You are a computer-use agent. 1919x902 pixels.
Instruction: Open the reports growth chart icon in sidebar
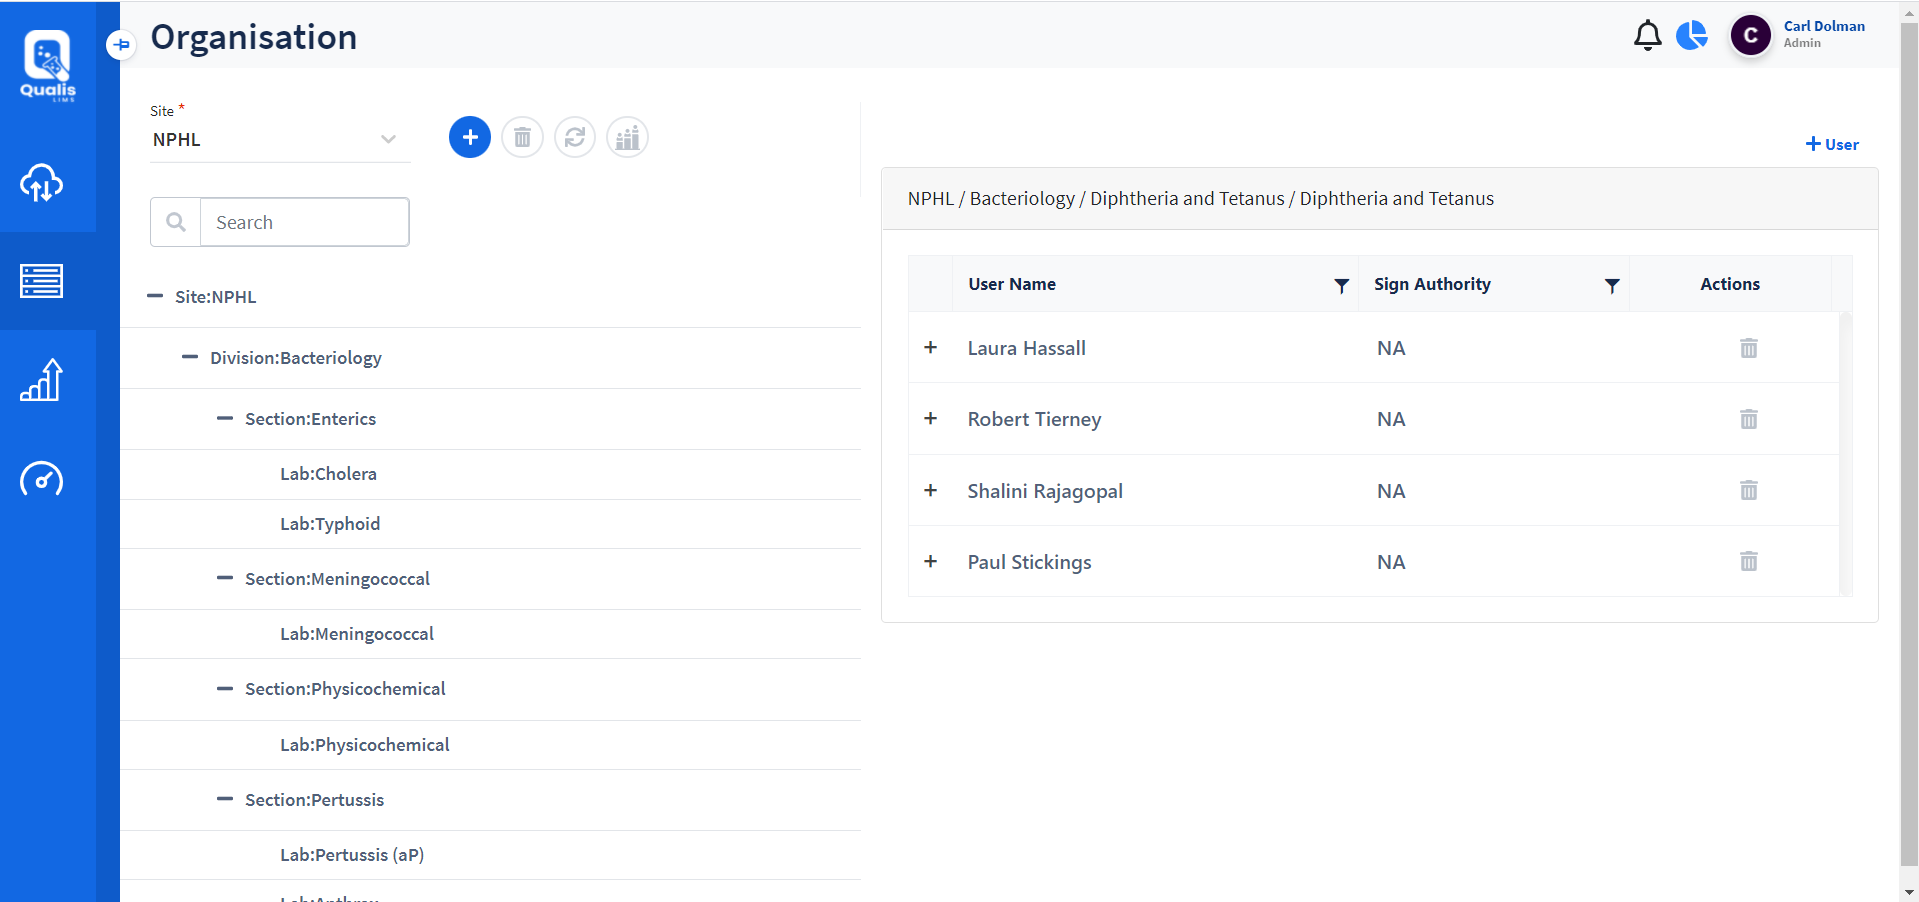pos(41,380)
